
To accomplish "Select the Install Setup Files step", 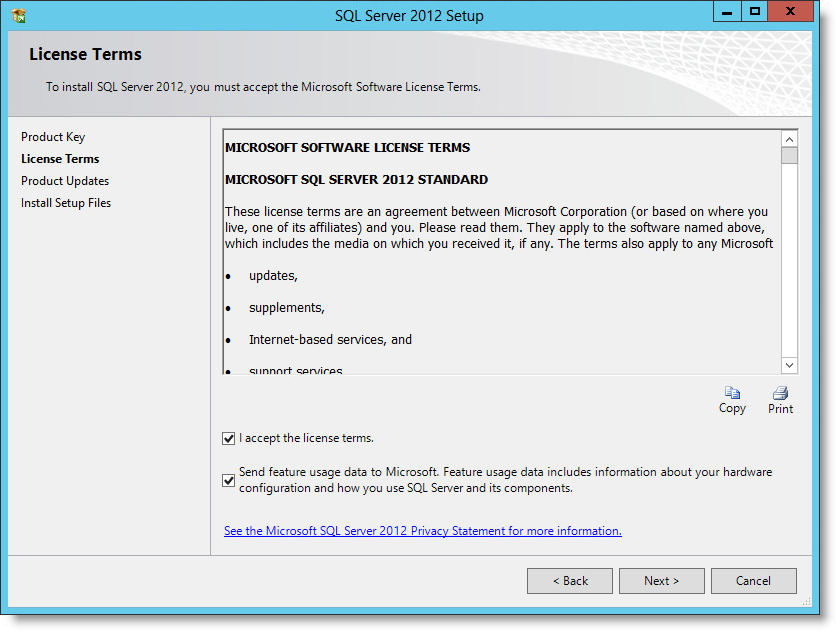I will click(66, 203).
